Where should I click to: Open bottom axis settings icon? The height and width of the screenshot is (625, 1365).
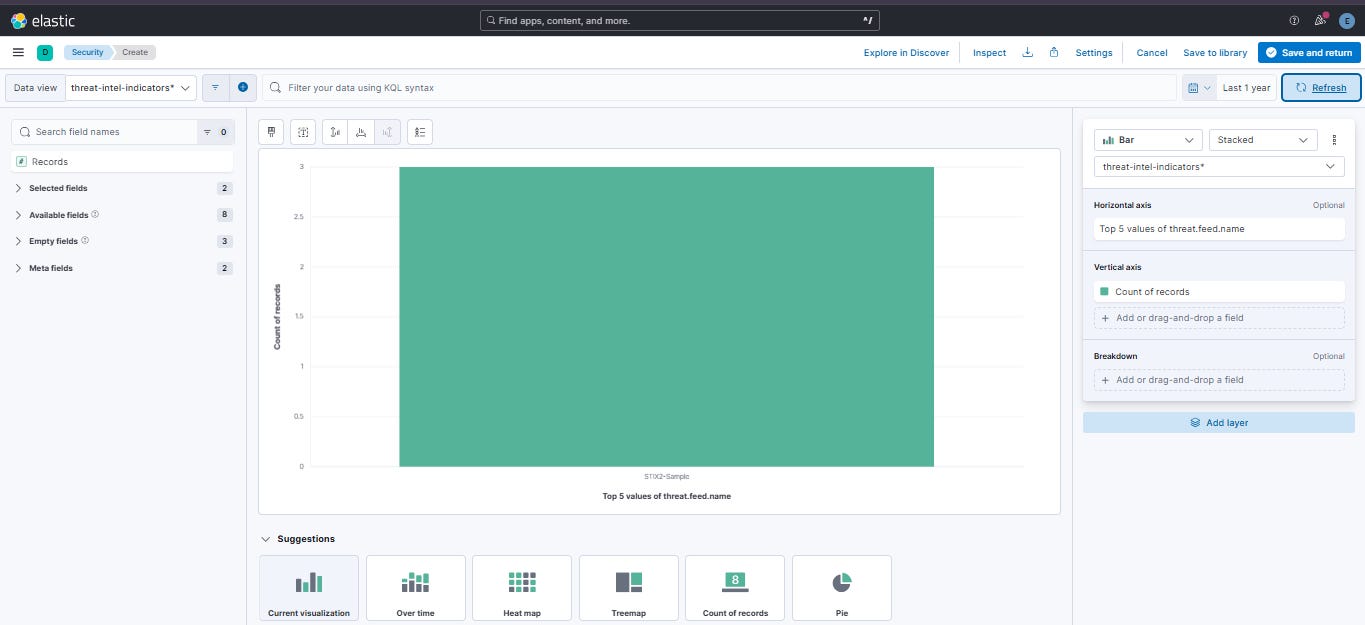point(361,131)
